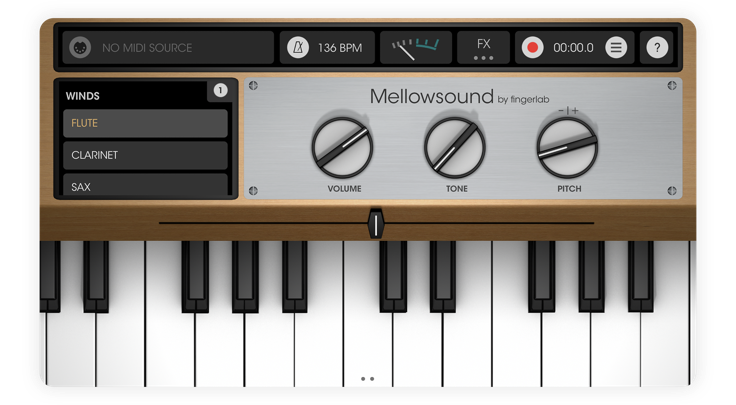Screen dimensions: 736x405
Task: Click the 00:00.0 recording timer
Action: point(573,48)
